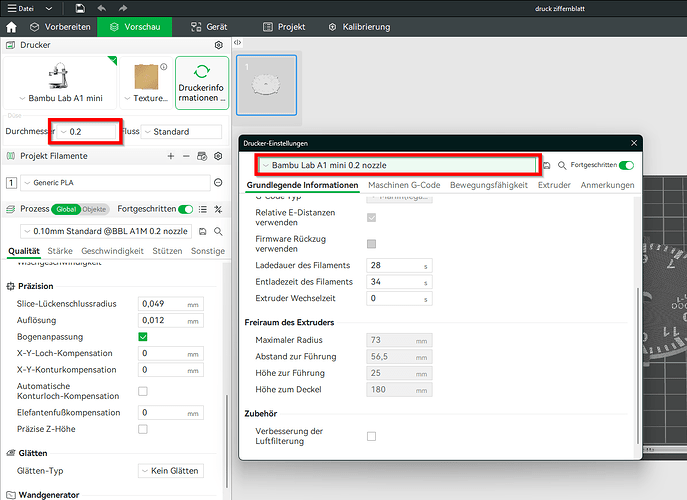The image size is (687, 500).
Task: Check Verbesserung der Luftfilterung
Action: click(x=372, y=436)
